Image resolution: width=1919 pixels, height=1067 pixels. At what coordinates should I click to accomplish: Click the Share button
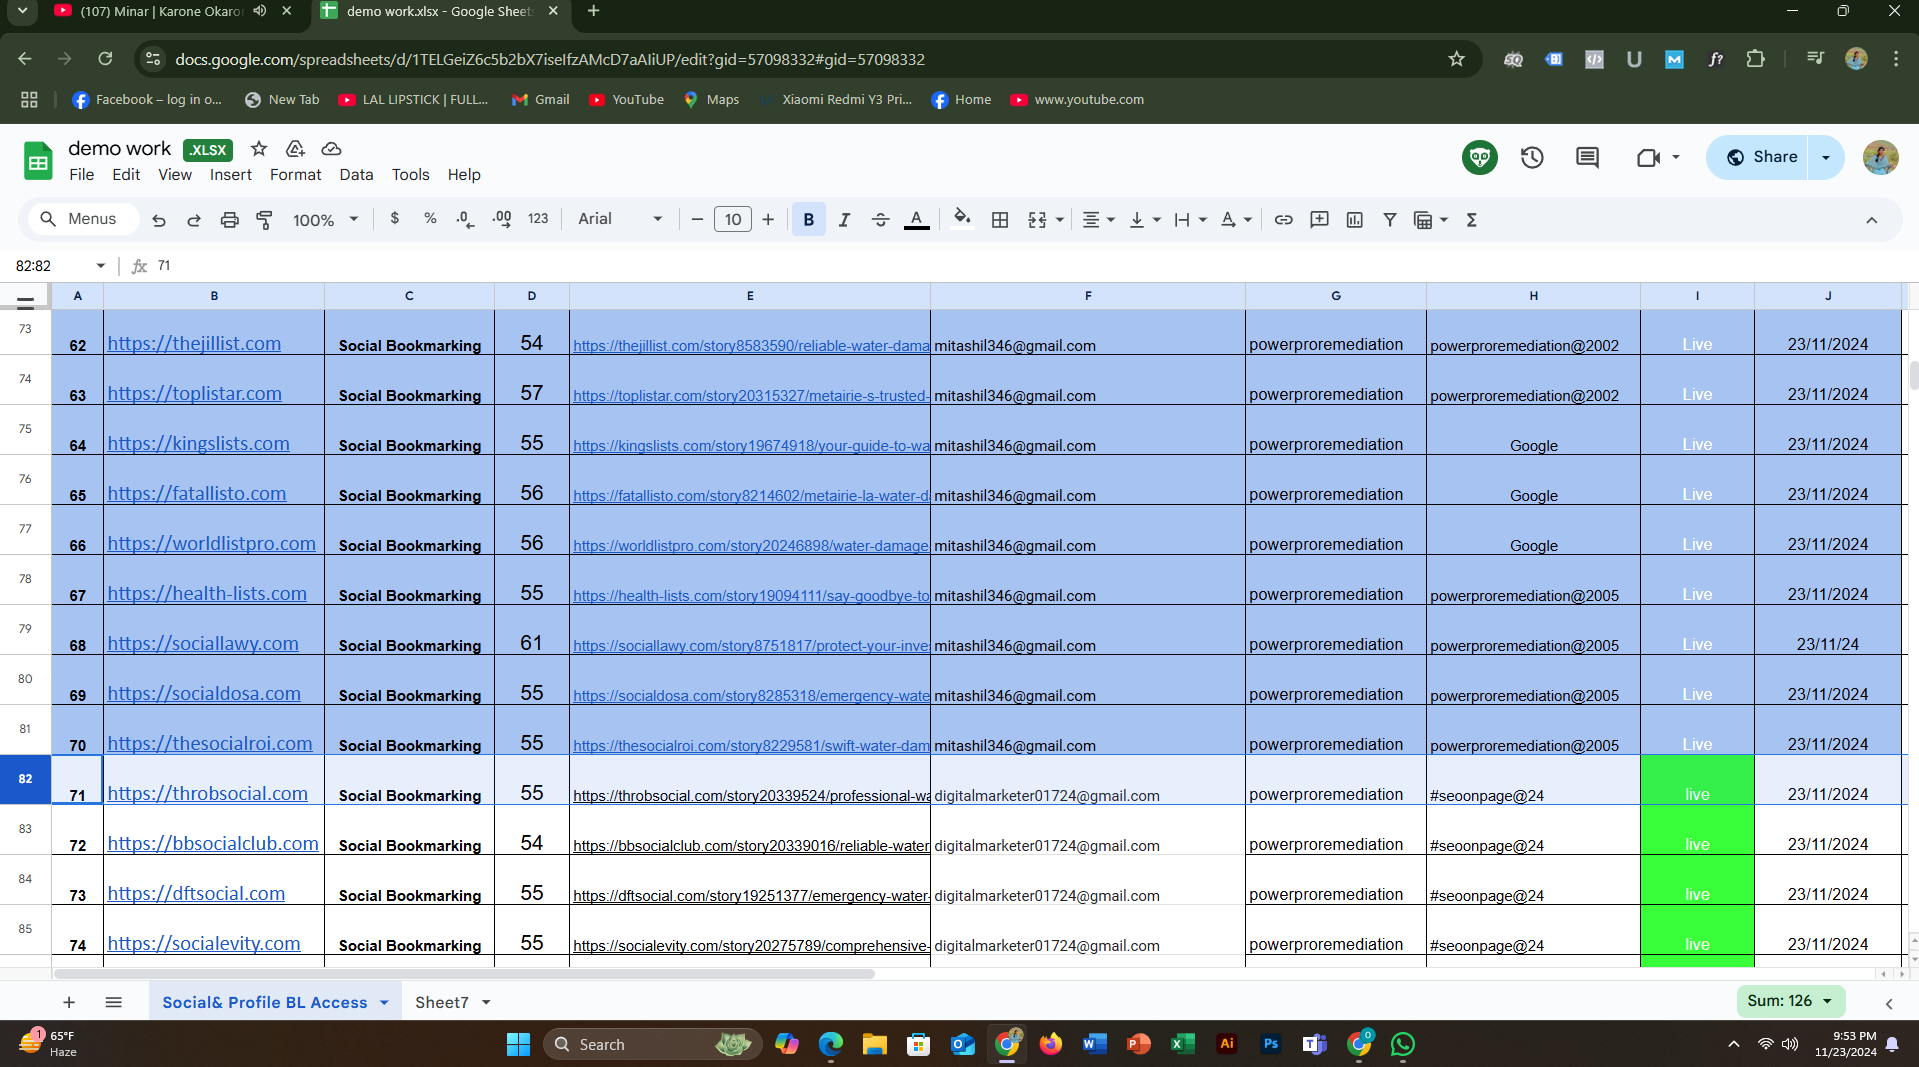(x=1760, y=158)
